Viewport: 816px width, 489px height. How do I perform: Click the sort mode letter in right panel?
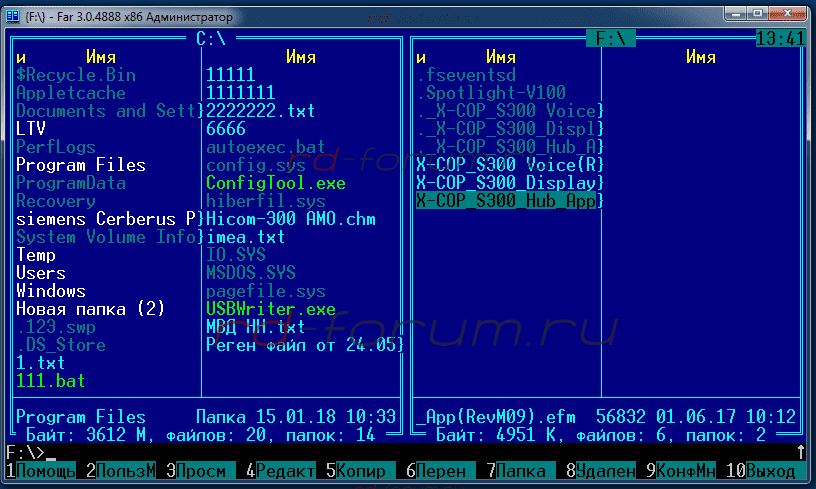[x=421, y=57]
